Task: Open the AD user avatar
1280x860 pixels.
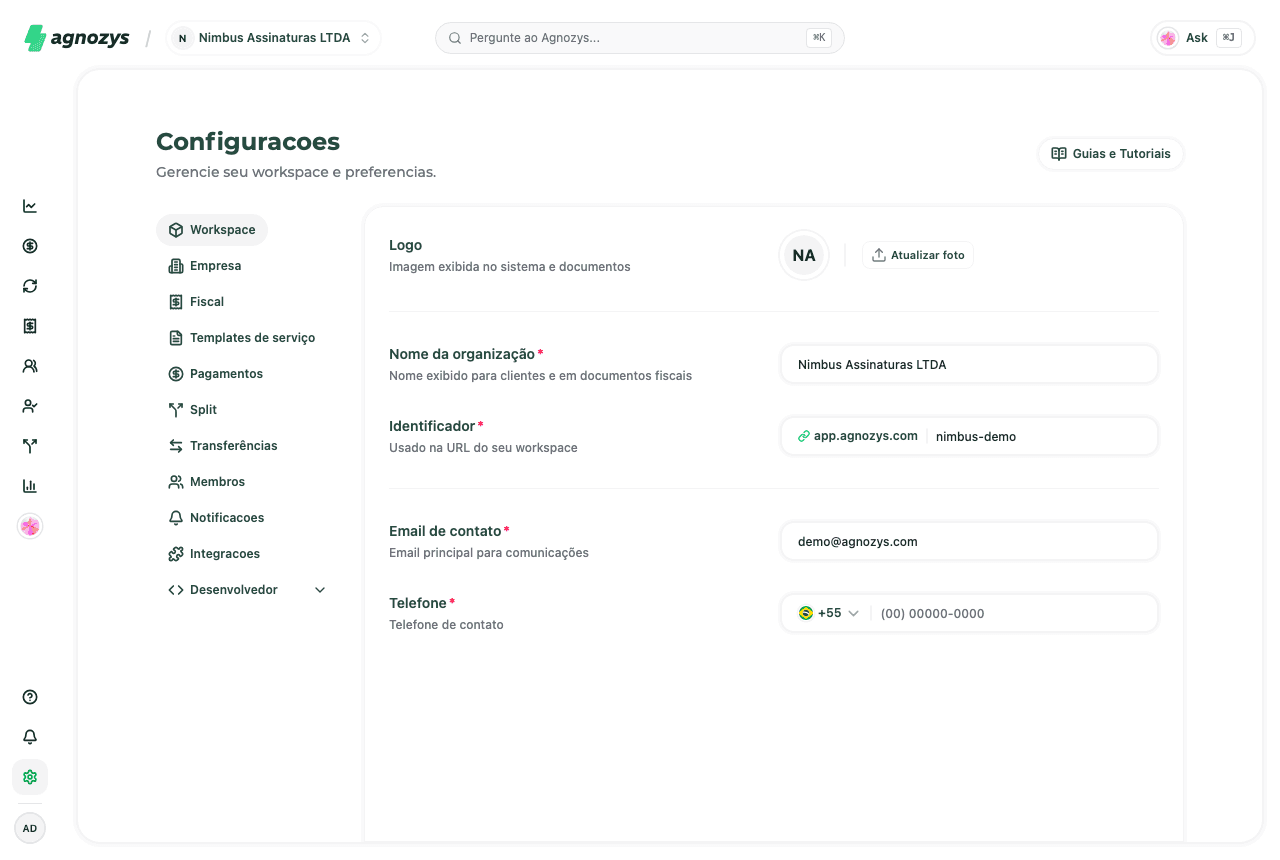Action: tap(30, 828)
